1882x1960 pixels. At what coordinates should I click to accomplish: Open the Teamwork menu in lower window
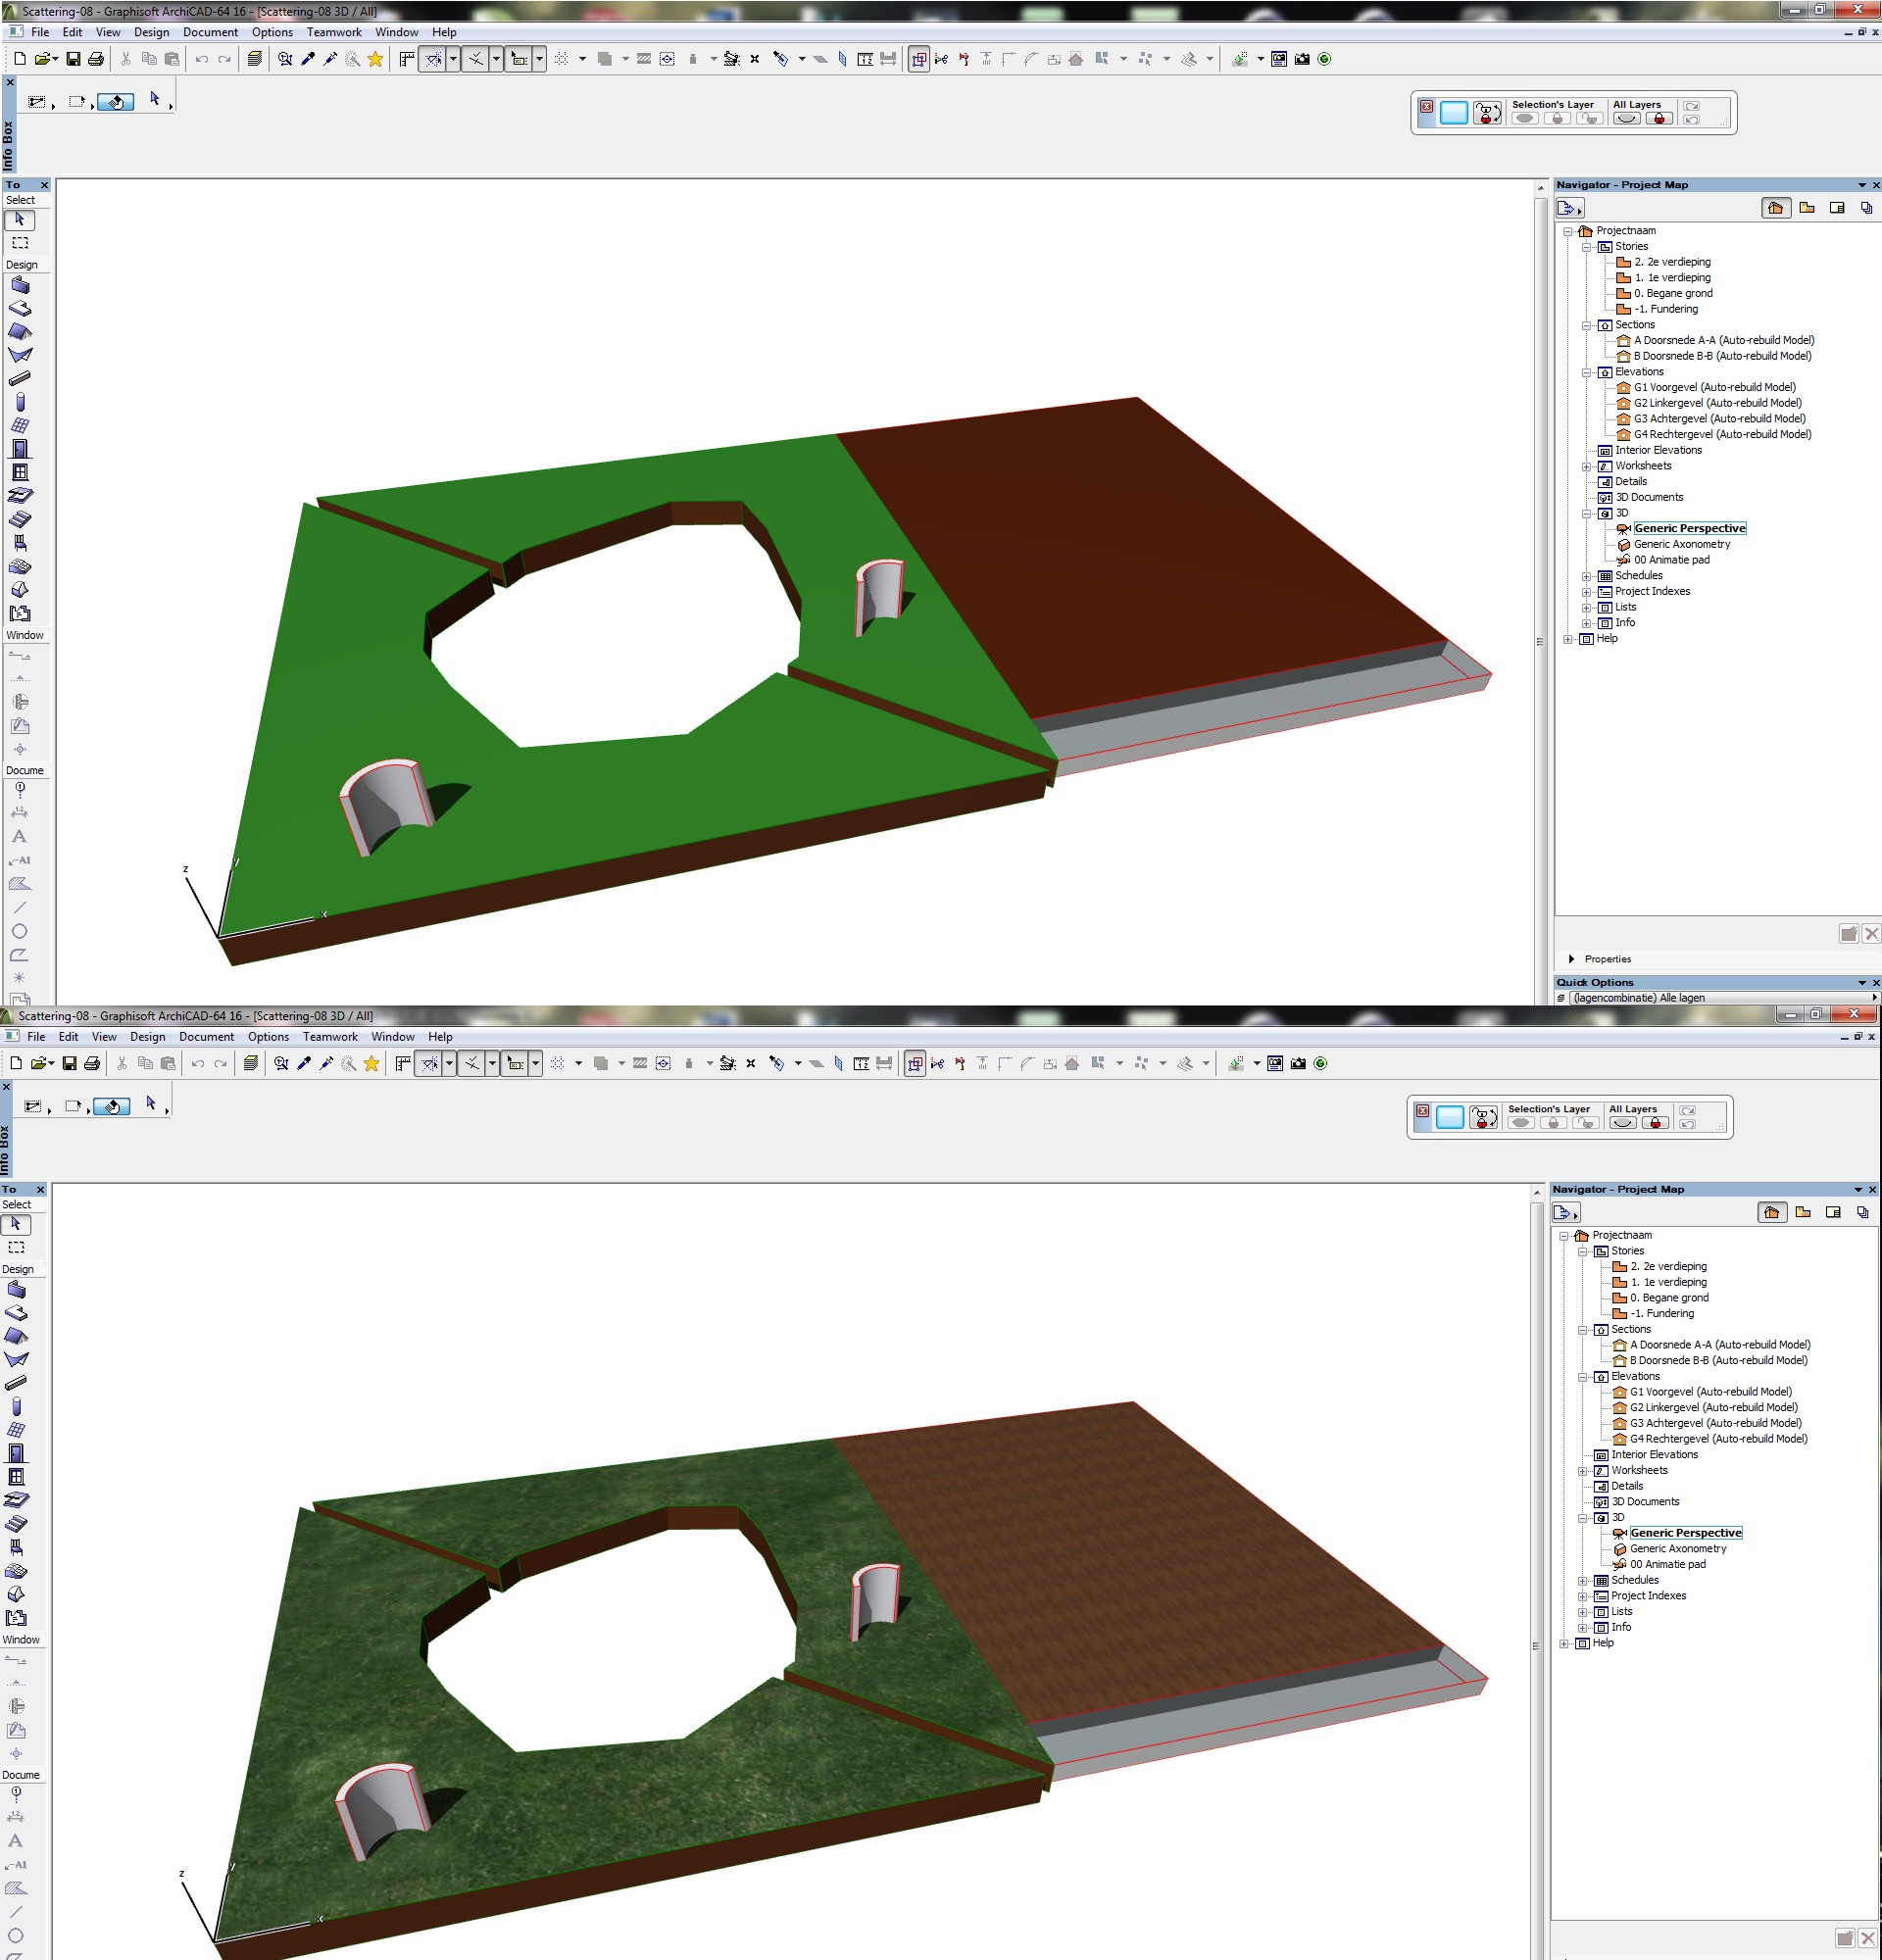coord(330,1037)
